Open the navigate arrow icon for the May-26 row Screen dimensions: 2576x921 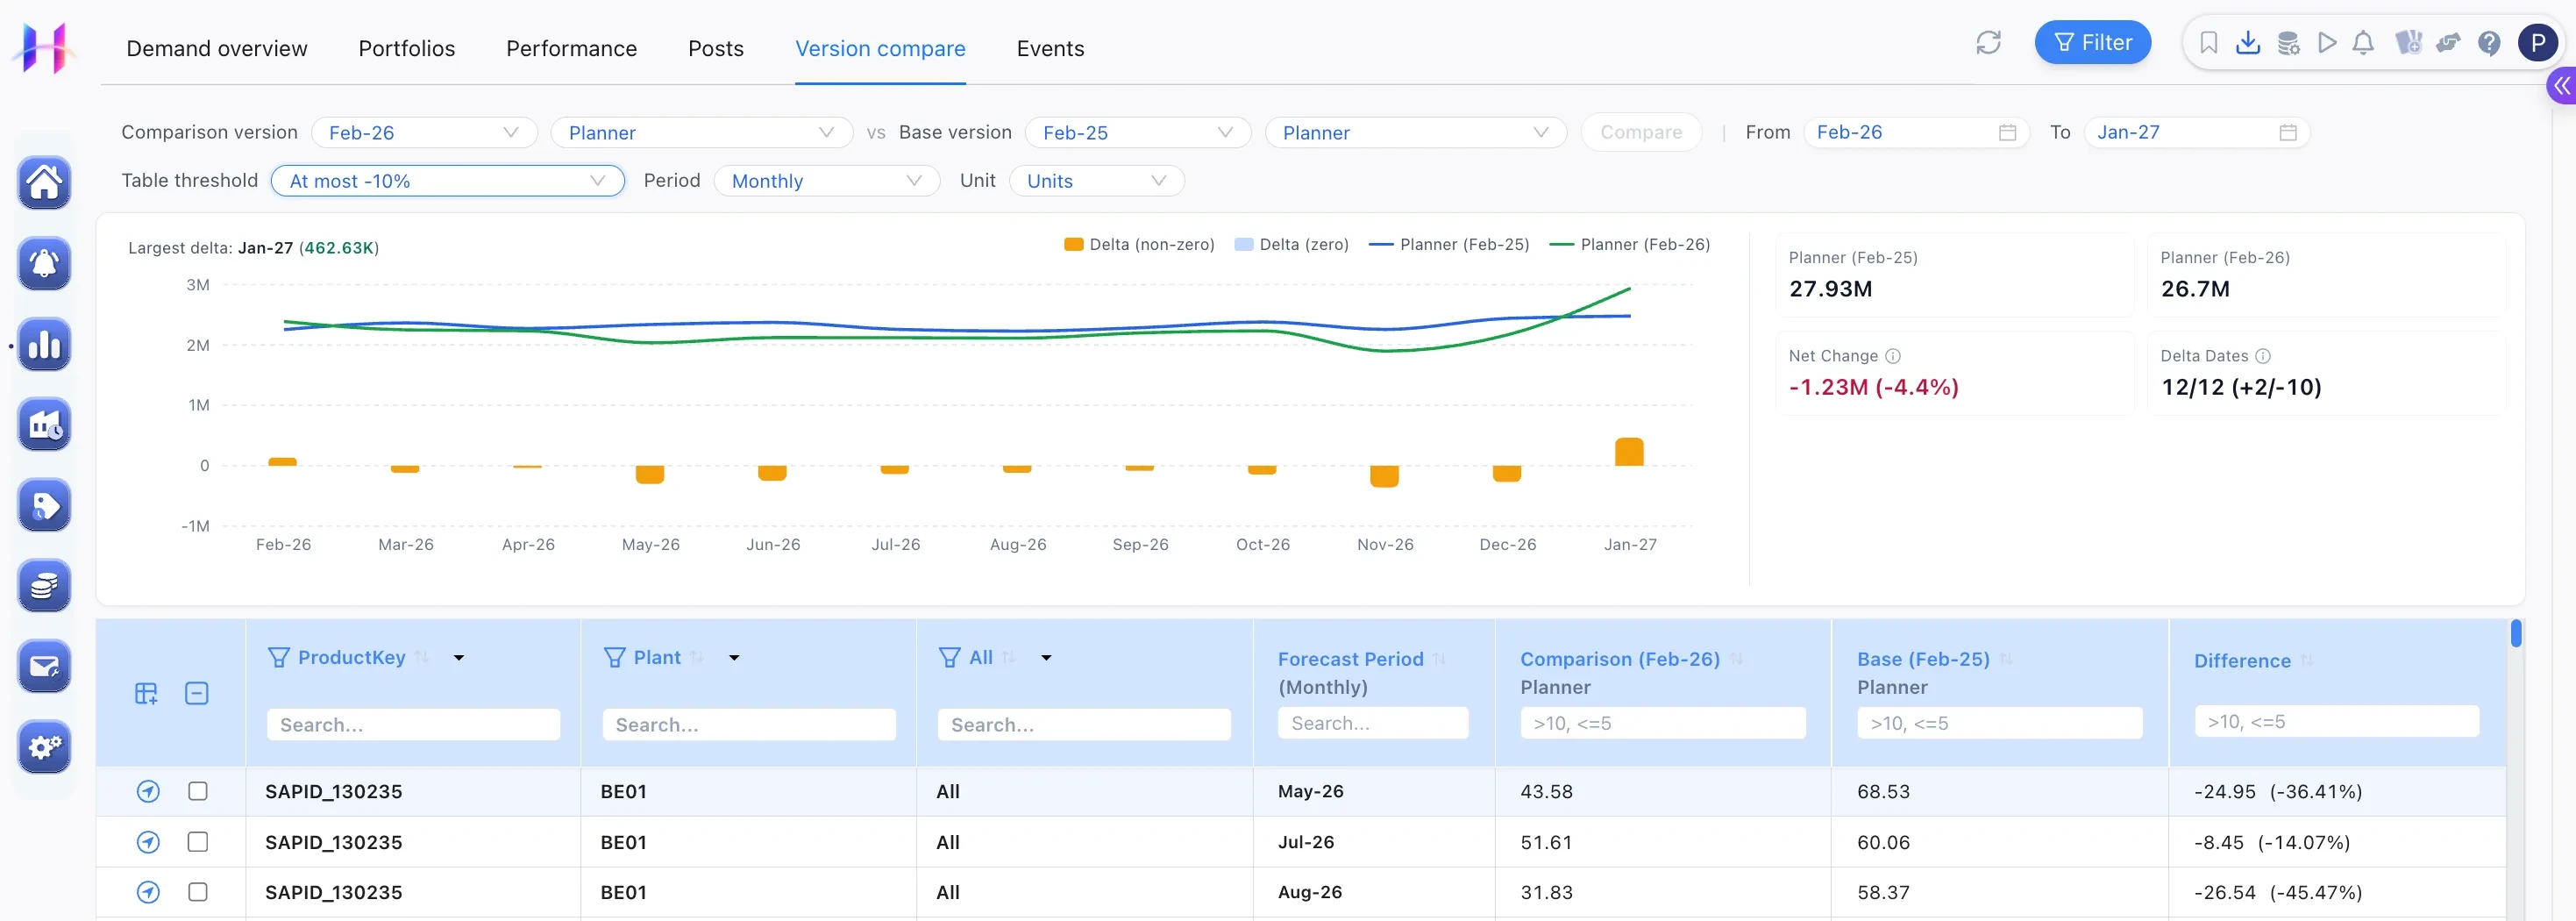[148, 792]
